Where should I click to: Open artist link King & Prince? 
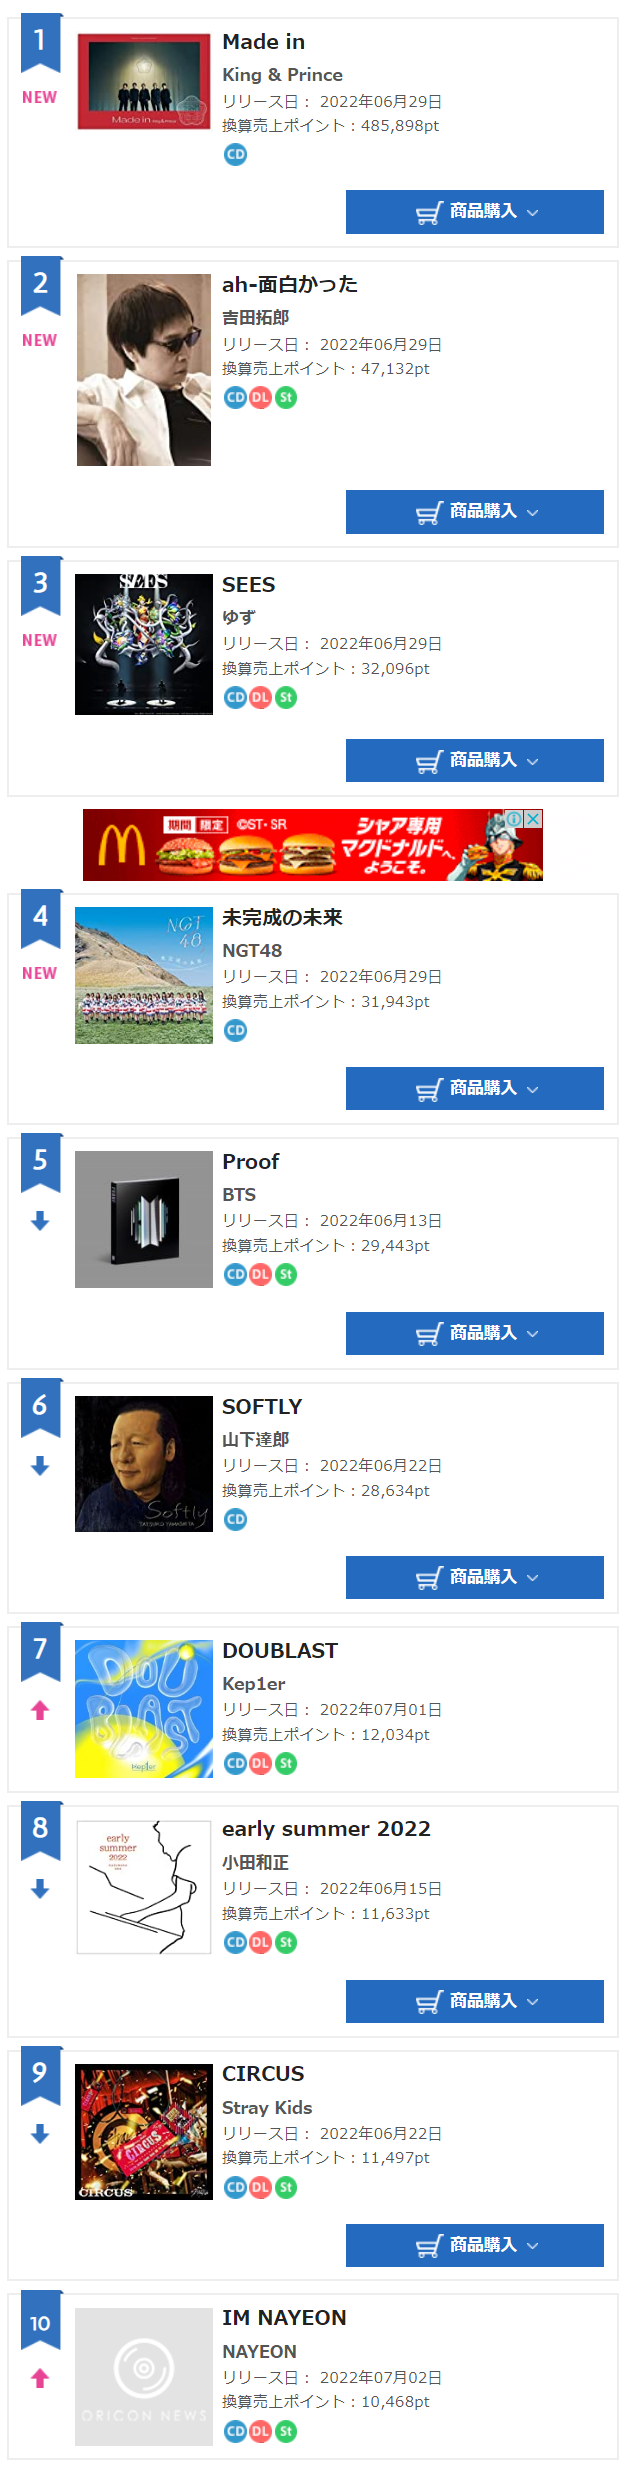(282, 75)
